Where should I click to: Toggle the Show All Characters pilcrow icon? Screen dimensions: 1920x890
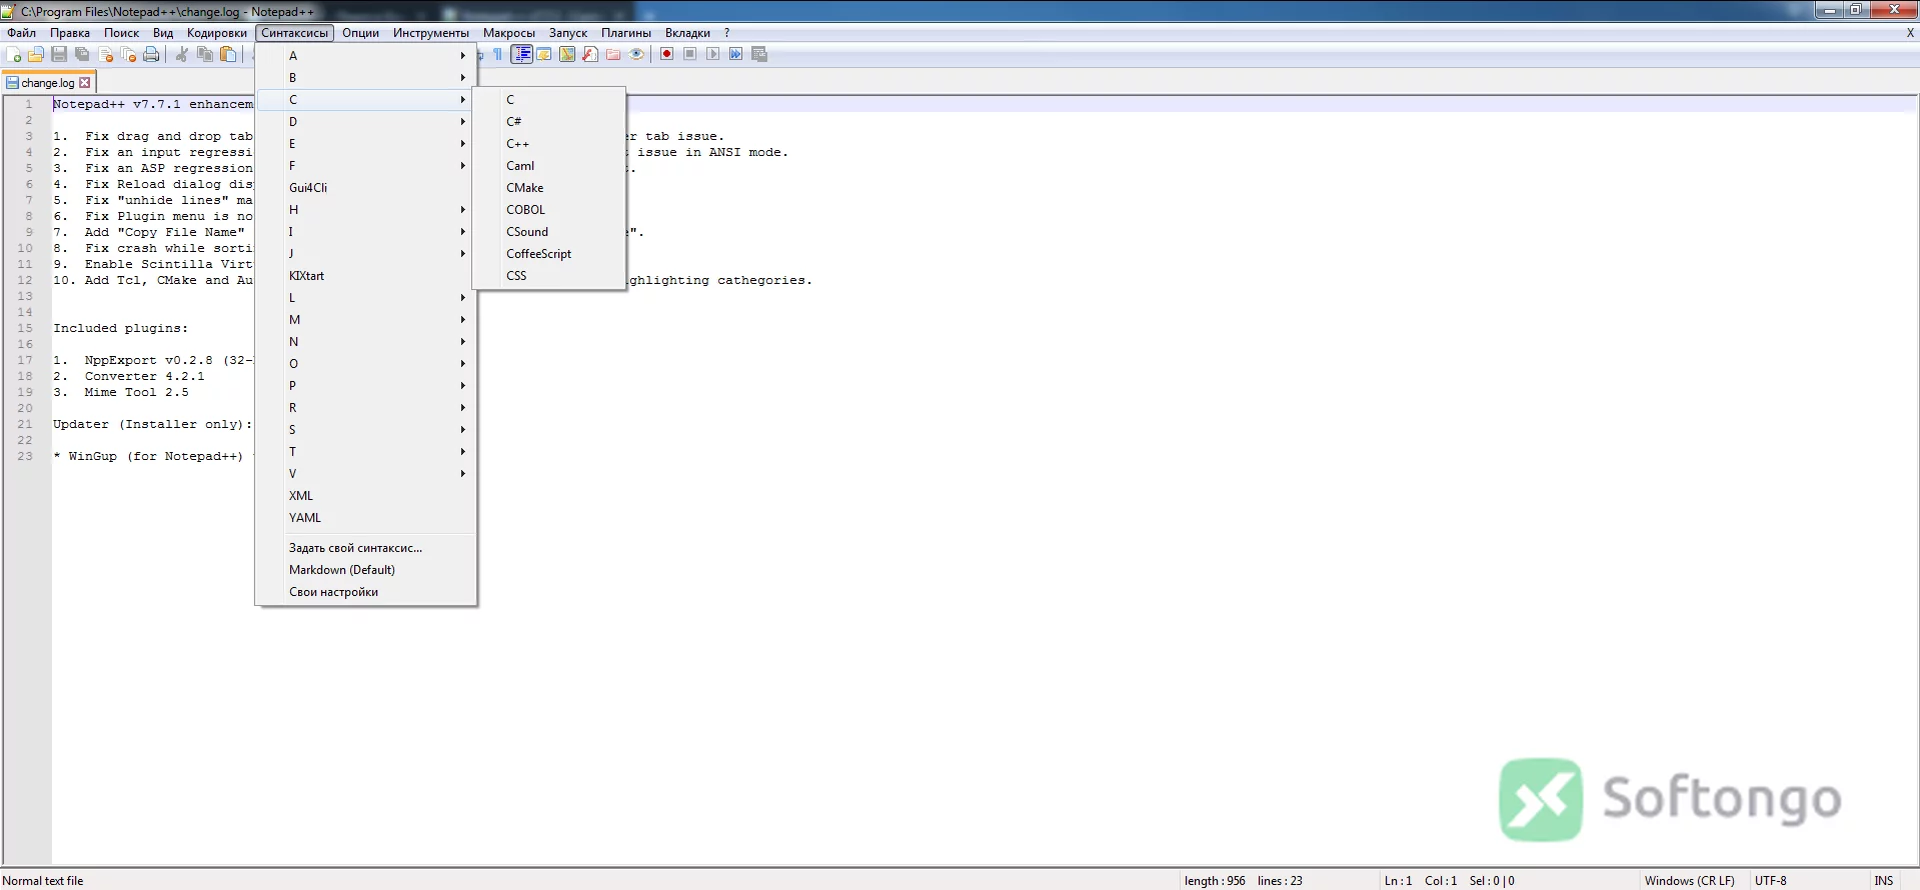[x=498, y=55]
